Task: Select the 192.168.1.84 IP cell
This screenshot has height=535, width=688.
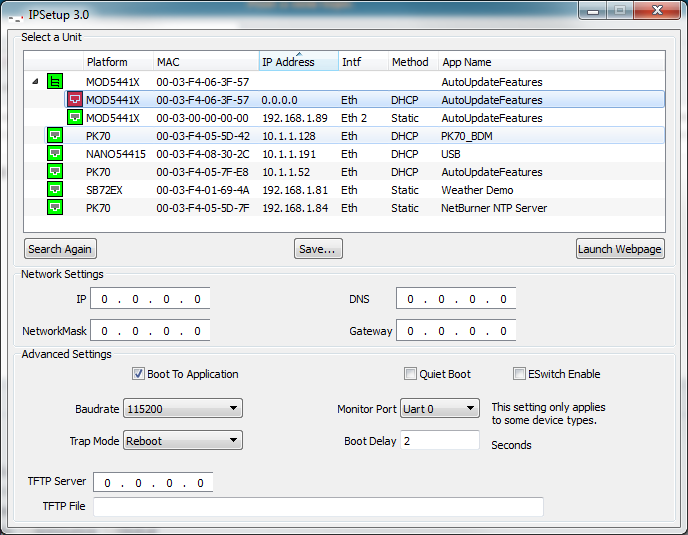Action: [x=295, y=208]
